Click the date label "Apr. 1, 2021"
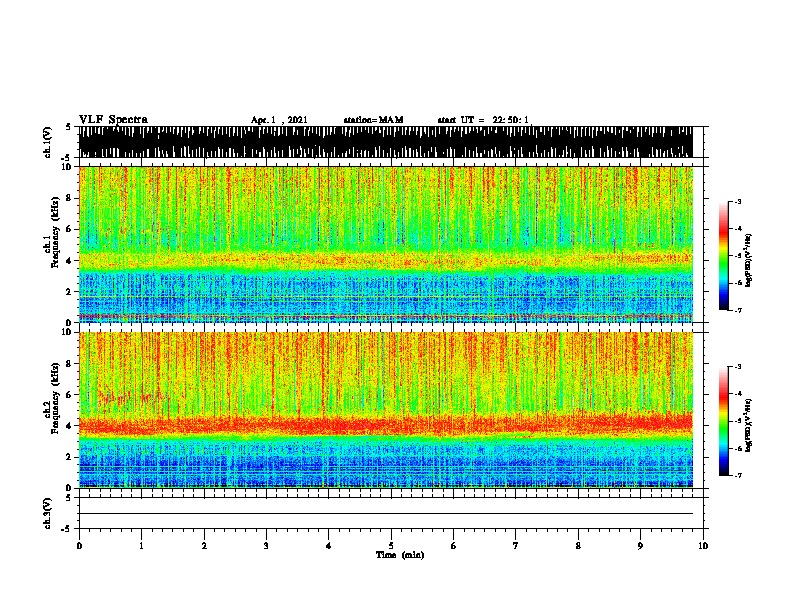Viewport: 792px width, 612px height. 279,120
